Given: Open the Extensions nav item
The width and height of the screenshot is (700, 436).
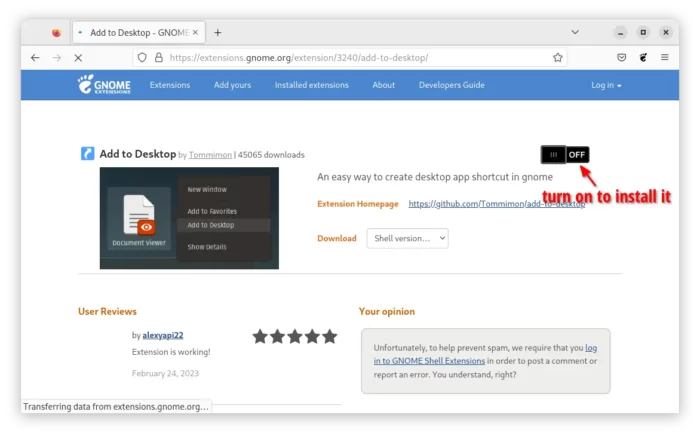Looking at the screenshot, I should coord(170,85).
